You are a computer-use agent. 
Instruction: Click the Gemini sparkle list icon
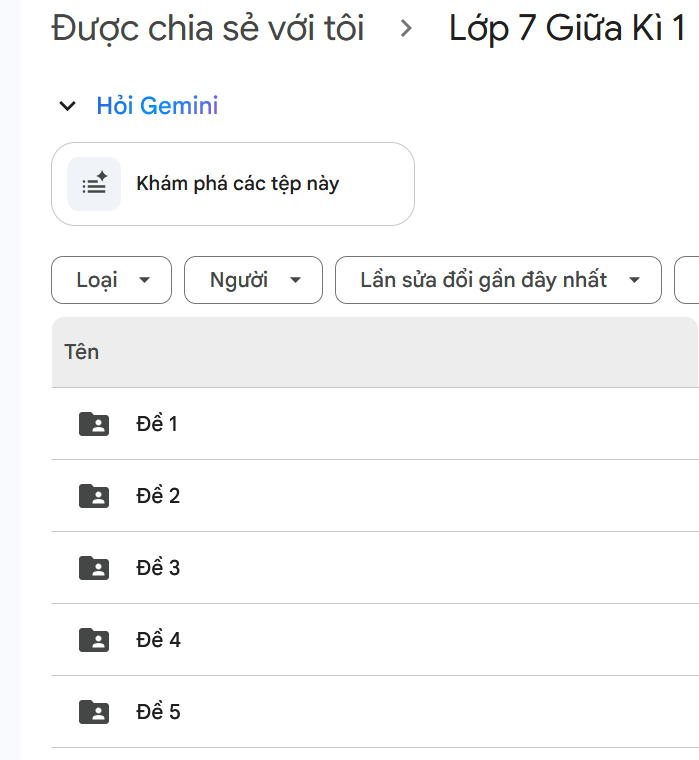pyautogui.click(x=94, y=184)
